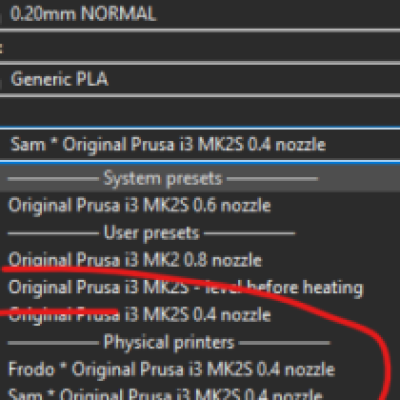Open the 0.20mm NORMAL print settings dropdown

(x=200, y=14)
